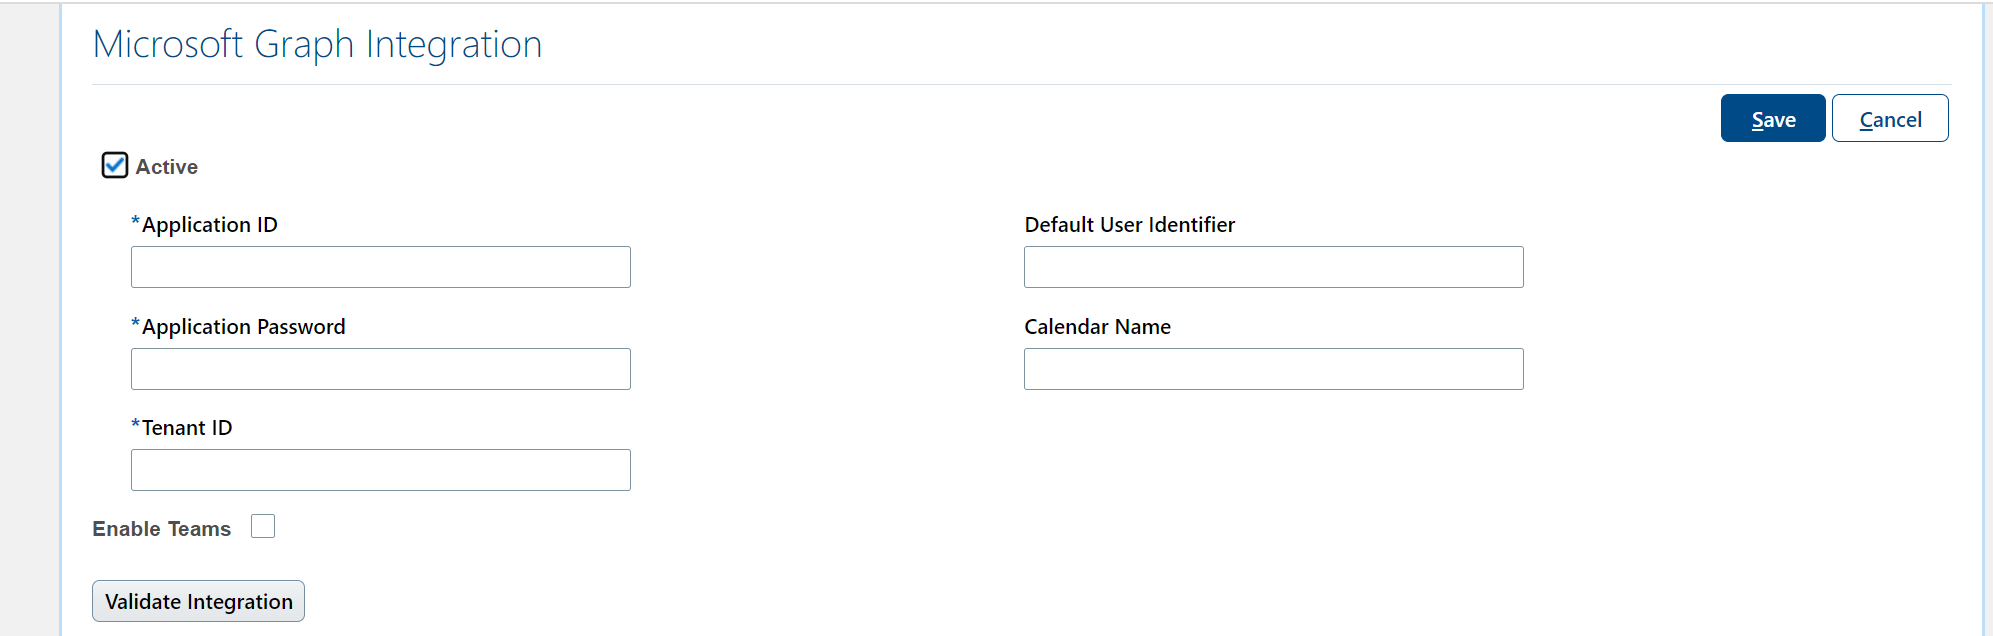
Task: Save the Microsoft Graph settings
Action: tap(1771, 118)
